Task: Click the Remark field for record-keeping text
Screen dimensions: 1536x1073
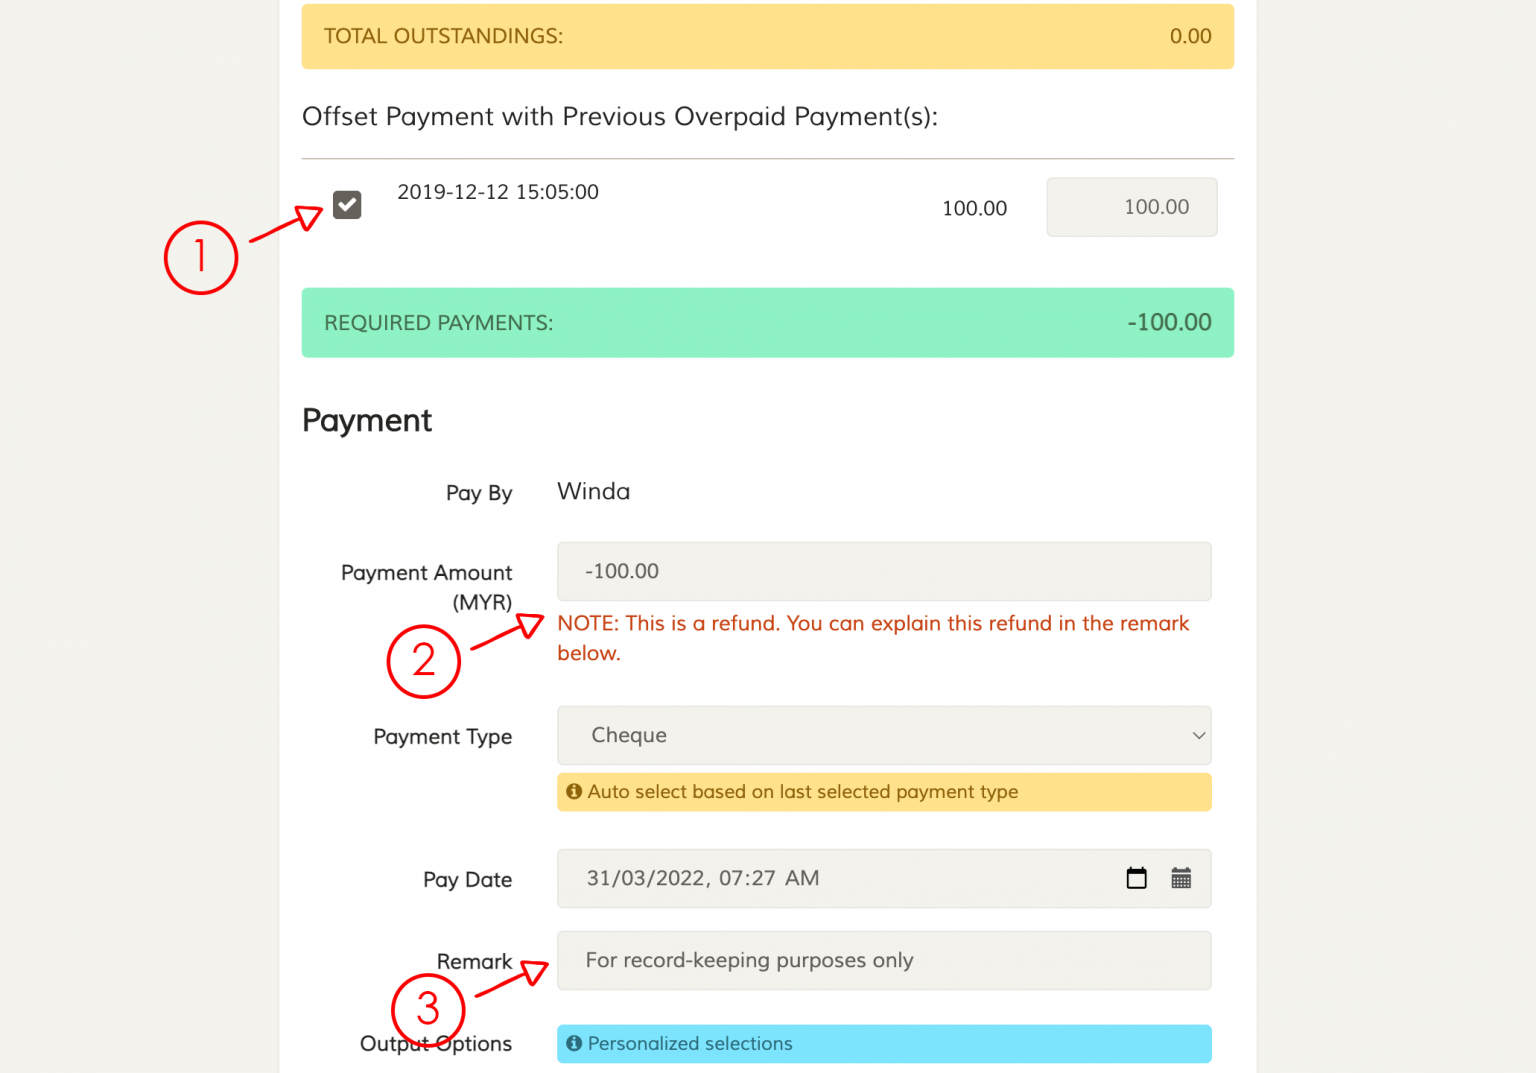Action: (x=884, y=960)
